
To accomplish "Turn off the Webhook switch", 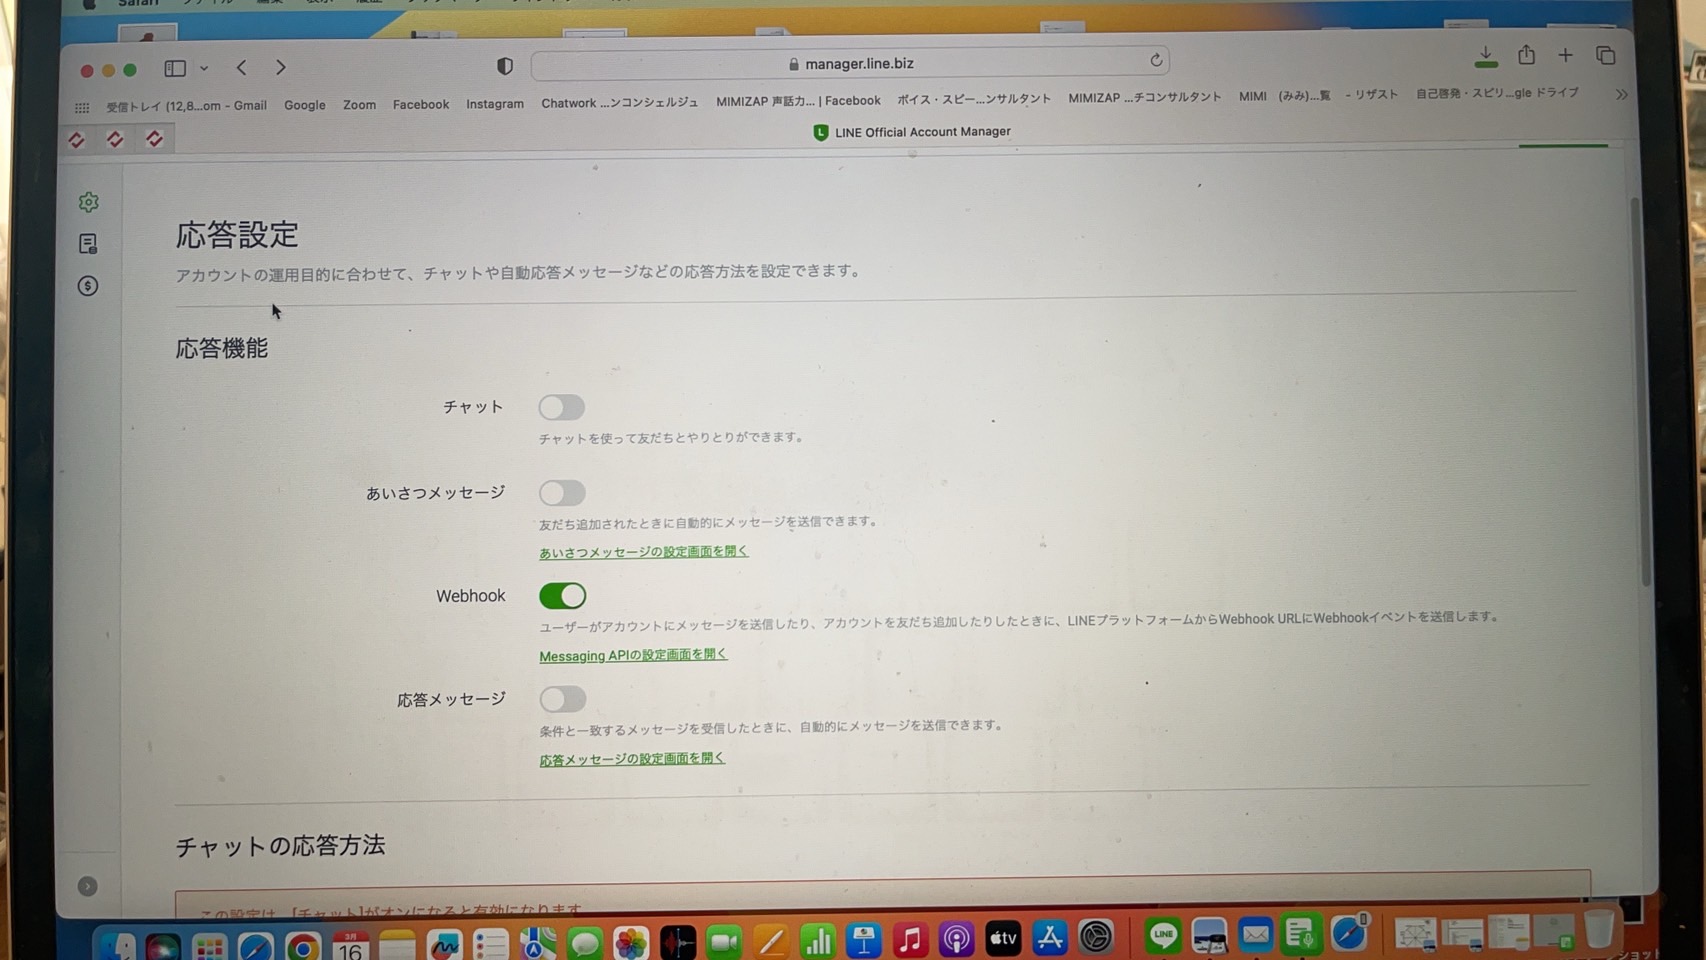I will point(562,596).
